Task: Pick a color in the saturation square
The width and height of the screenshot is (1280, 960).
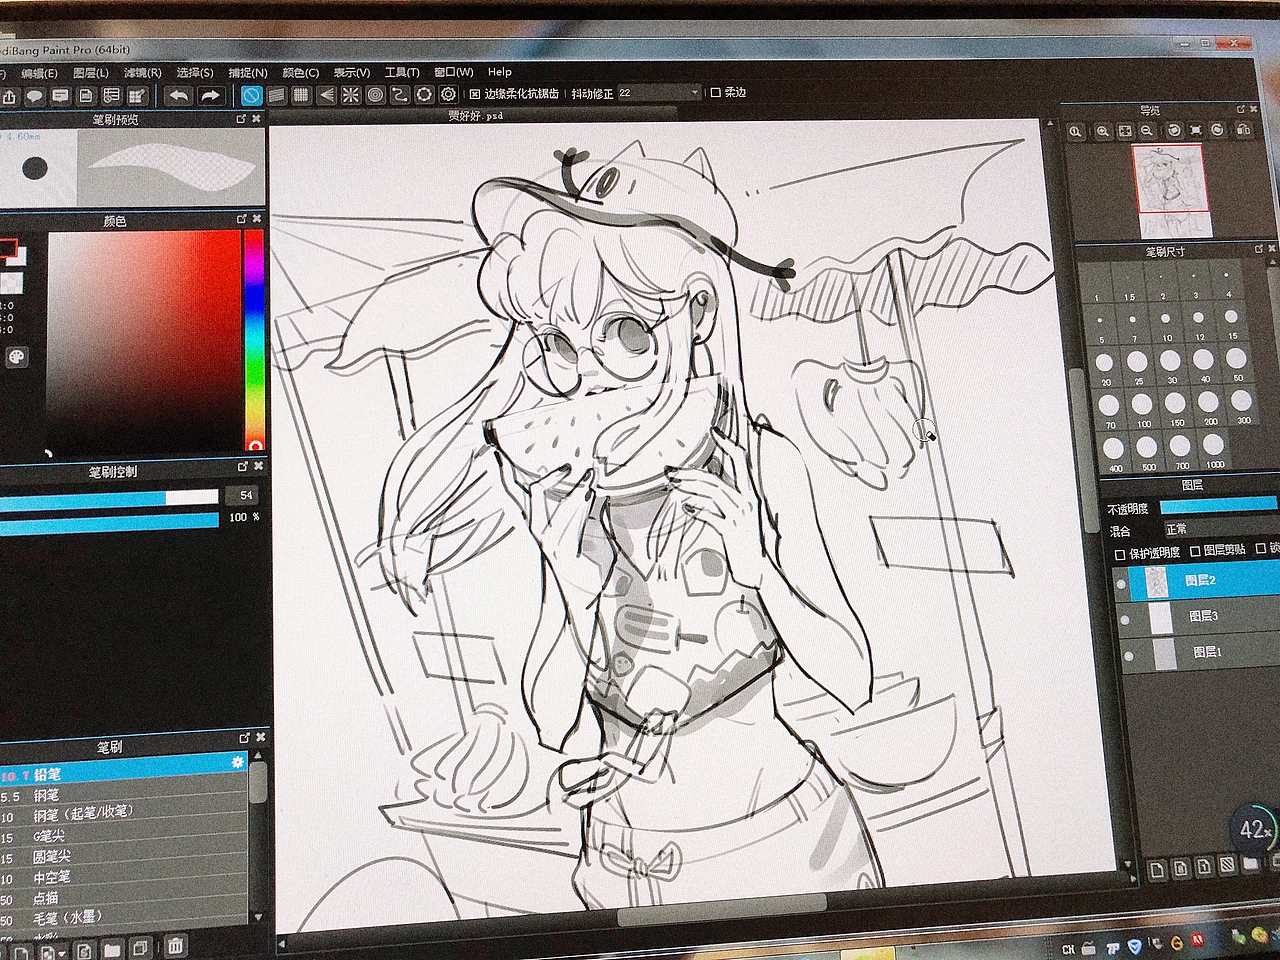Action: click(143, 342)
